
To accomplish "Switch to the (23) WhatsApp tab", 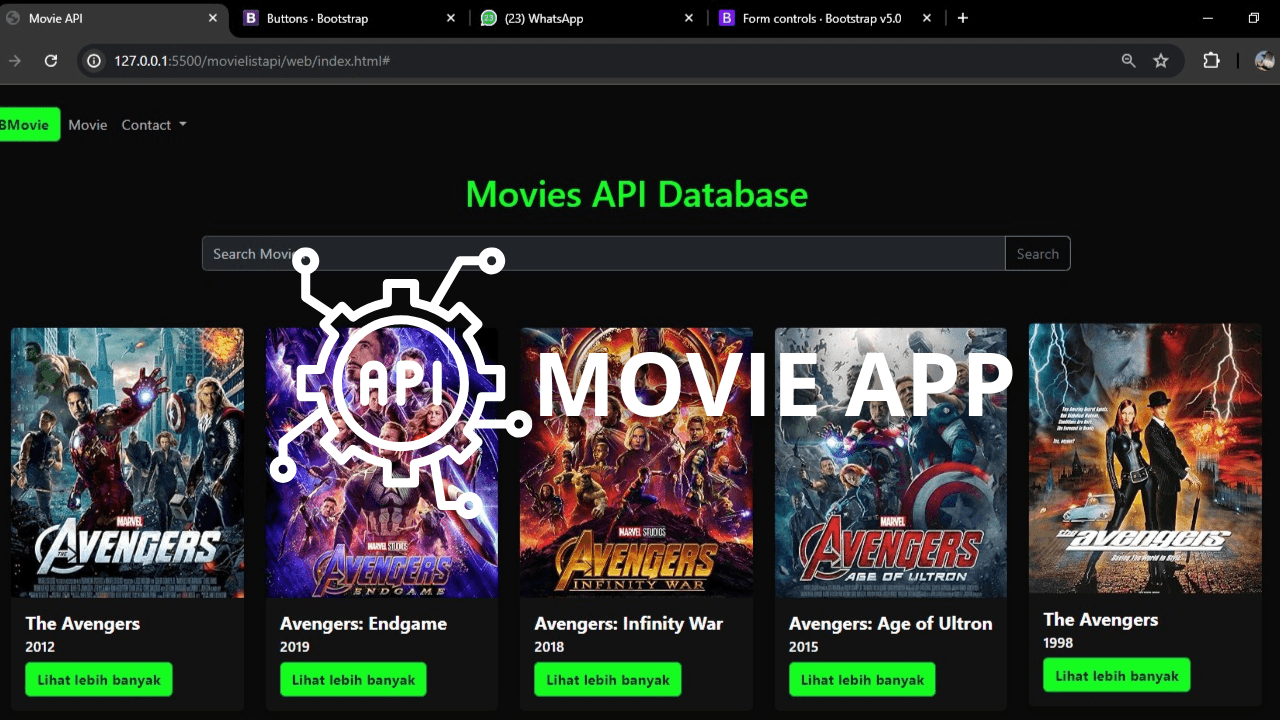I will pos(587,18).
